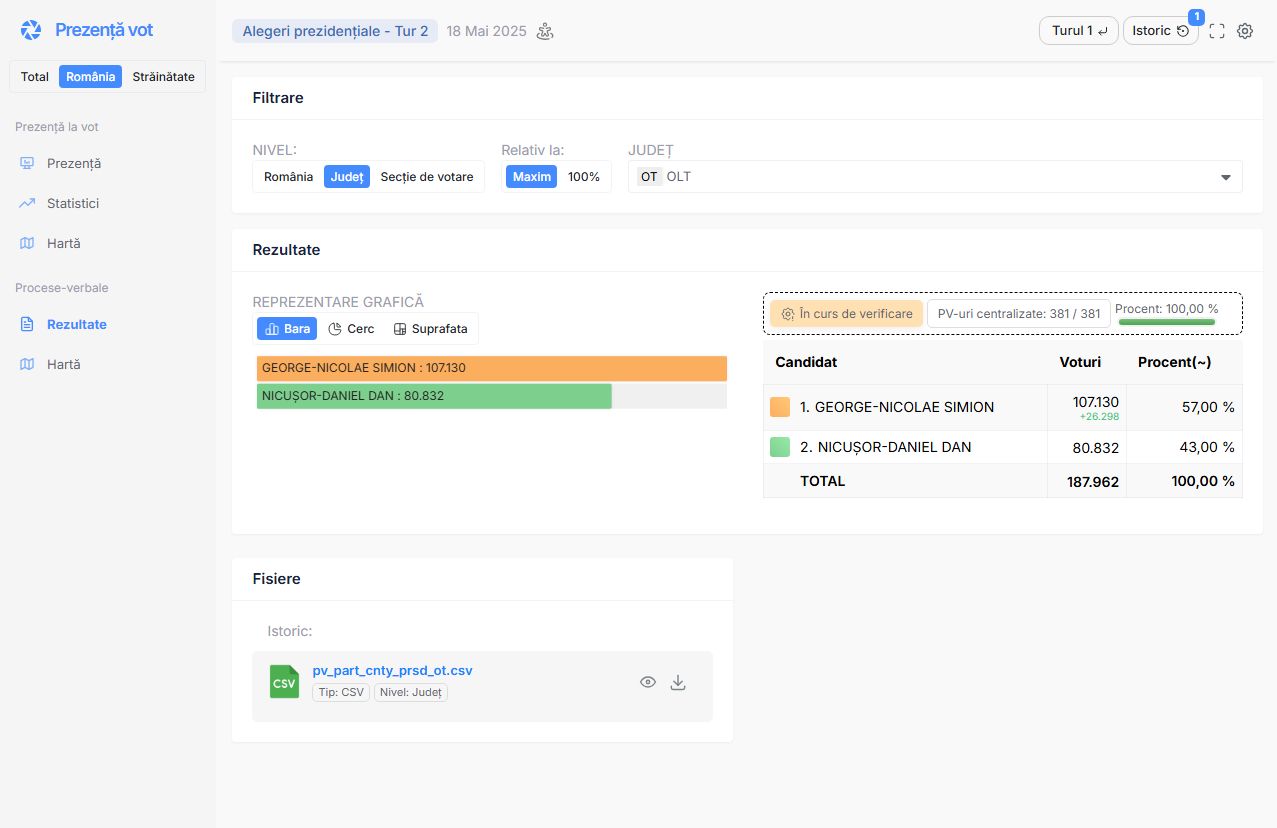Select the Total scope tab
Image resolution: width=1277 pixels, height=828 pixels.
click(35, 77)
